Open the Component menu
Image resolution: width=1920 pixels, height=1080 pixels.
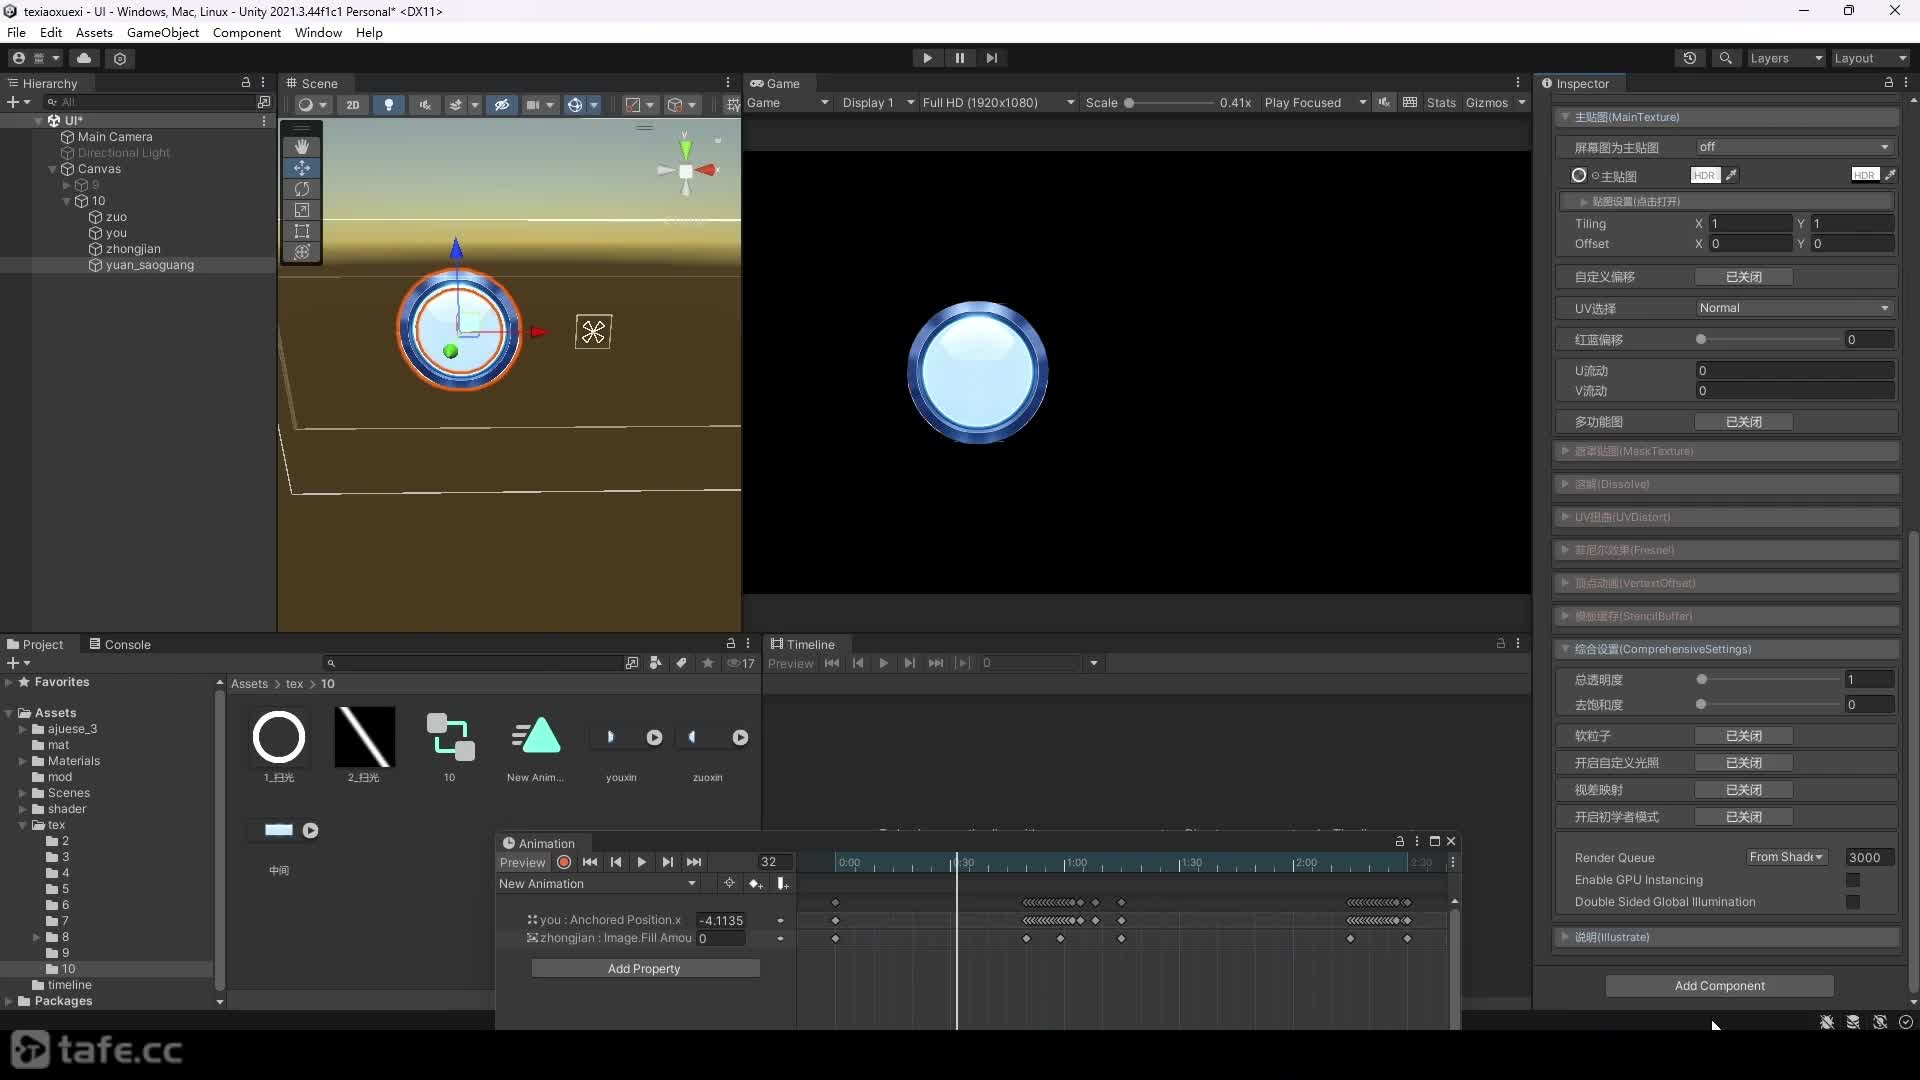(247, 32)
